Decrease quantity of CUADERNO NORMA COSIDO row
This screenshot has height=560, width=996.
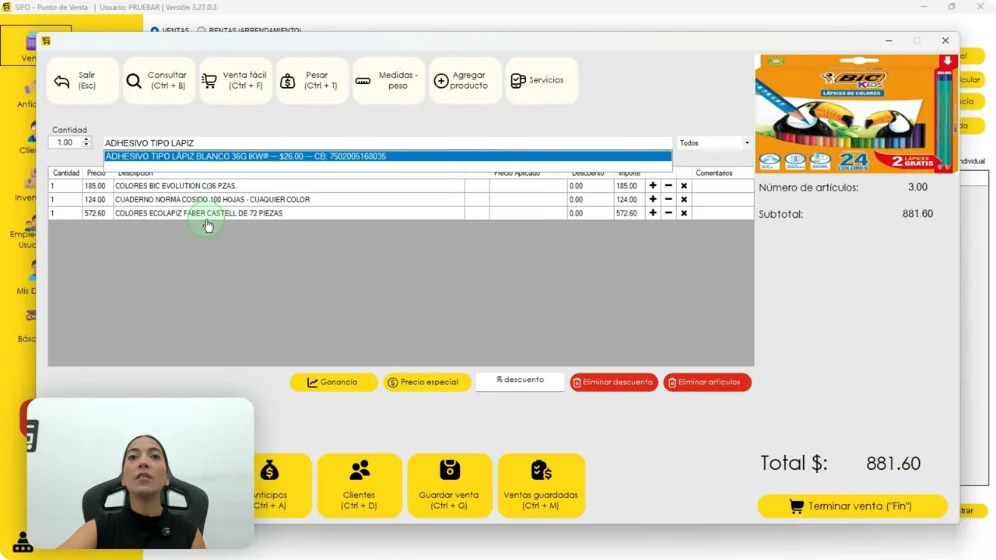pyautogui.click(x=668, y=199)
